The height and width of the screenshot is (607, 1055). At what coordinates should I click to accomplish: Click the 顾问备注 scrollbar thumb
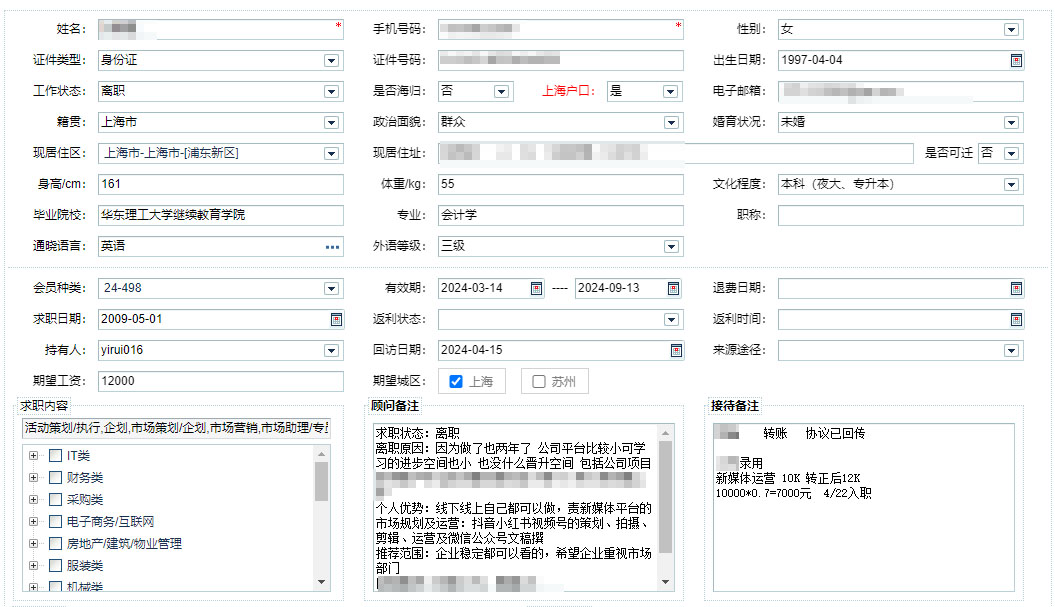click(665, 497)
